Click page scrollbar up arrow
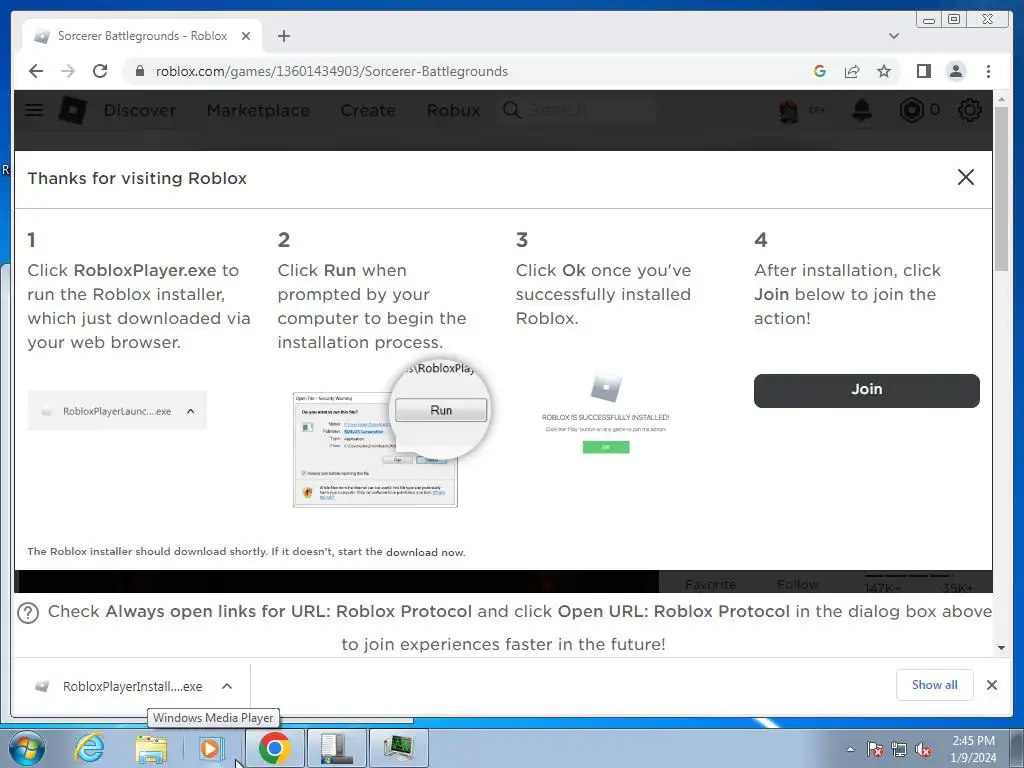Viewport: 1024px width, 768px height. coord(1002,99)
